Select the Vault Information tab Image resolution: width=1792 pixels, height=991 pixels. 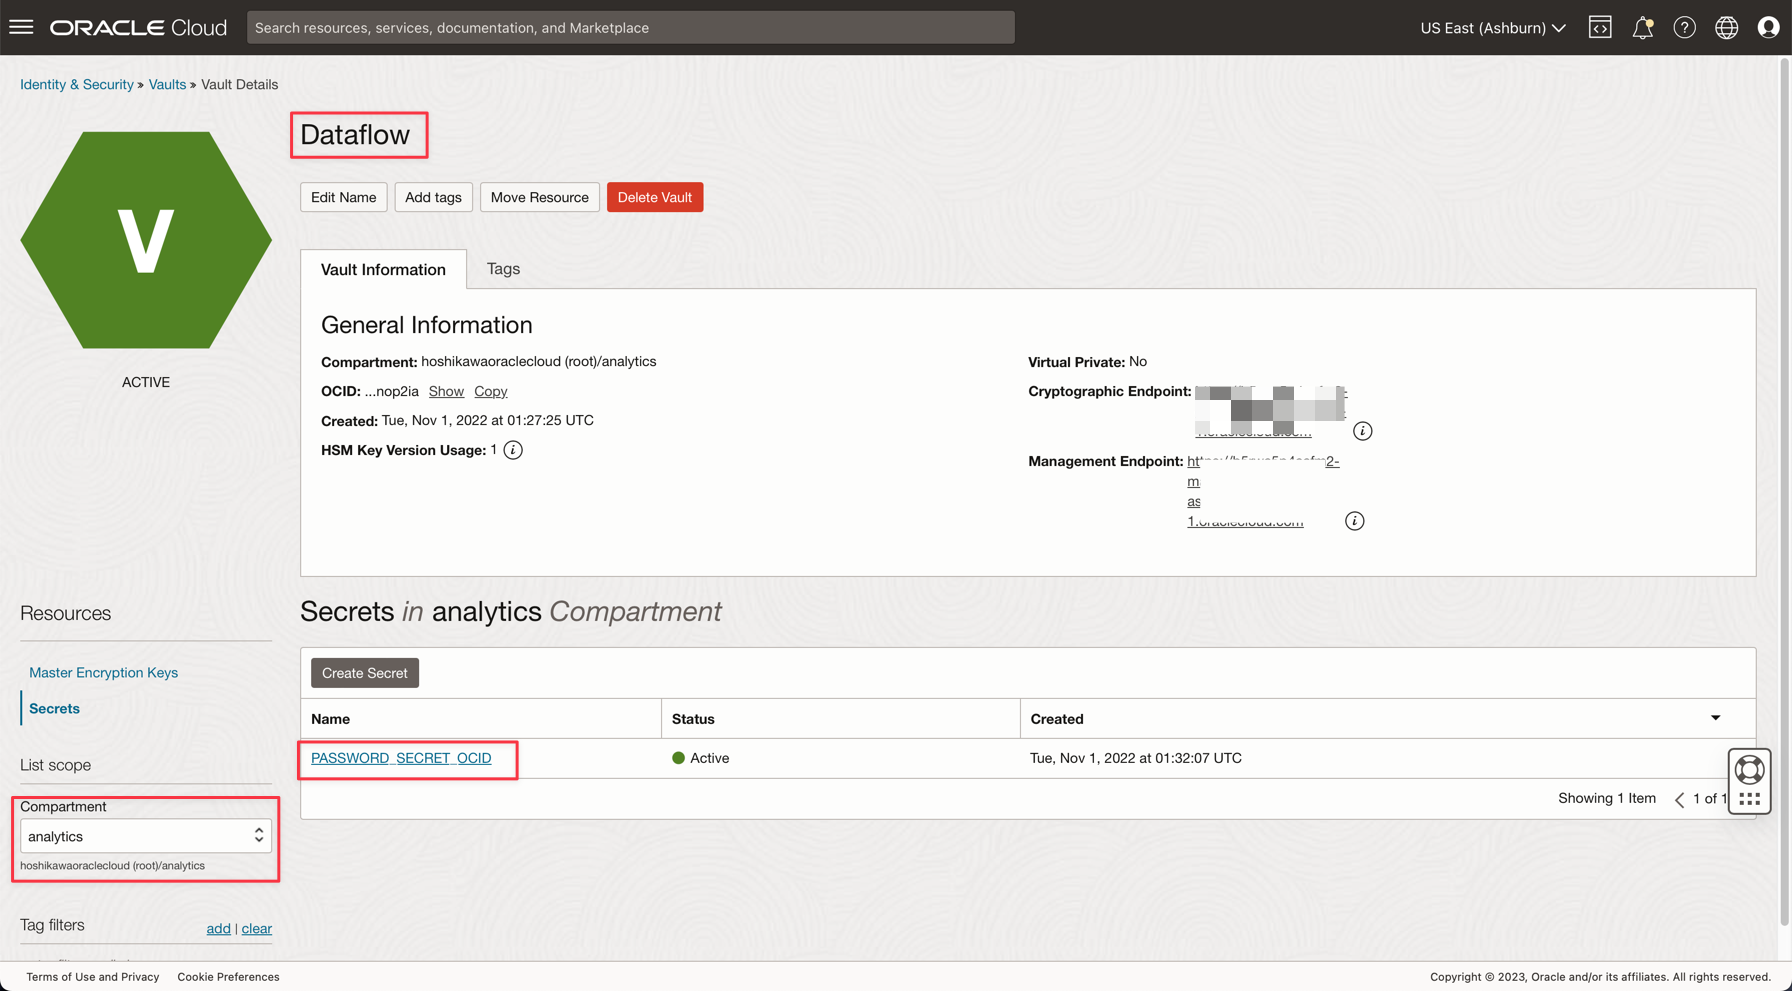click(383, 269)
